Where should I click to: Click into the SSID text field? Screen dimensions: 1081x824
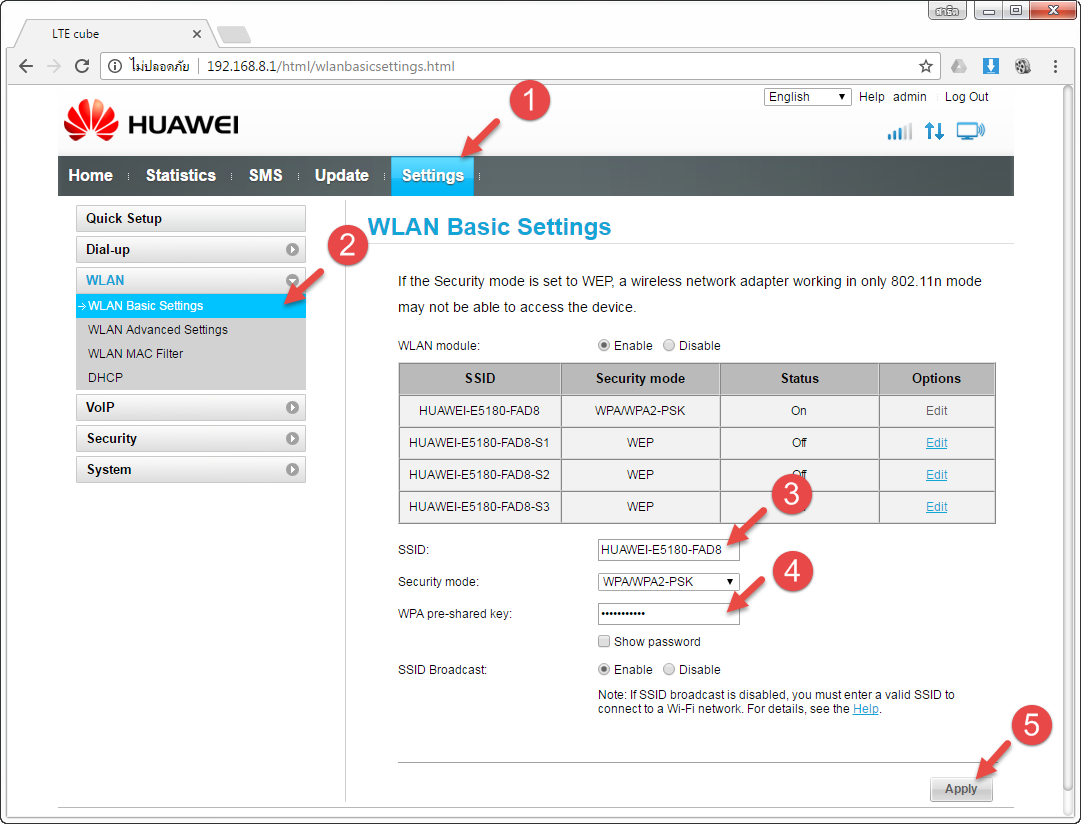tap(668, 550)
